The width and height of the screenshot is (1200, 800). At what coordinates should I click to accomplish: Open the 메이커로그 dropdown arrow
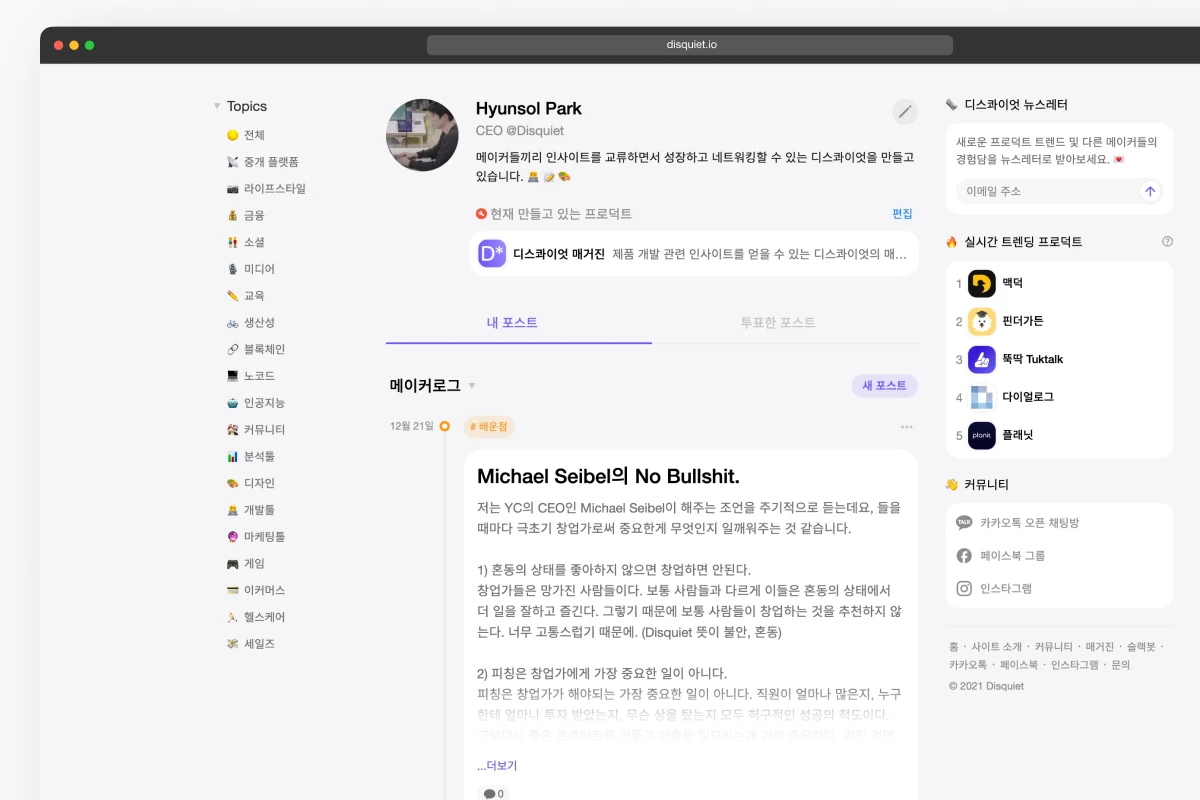pos(472,386)
